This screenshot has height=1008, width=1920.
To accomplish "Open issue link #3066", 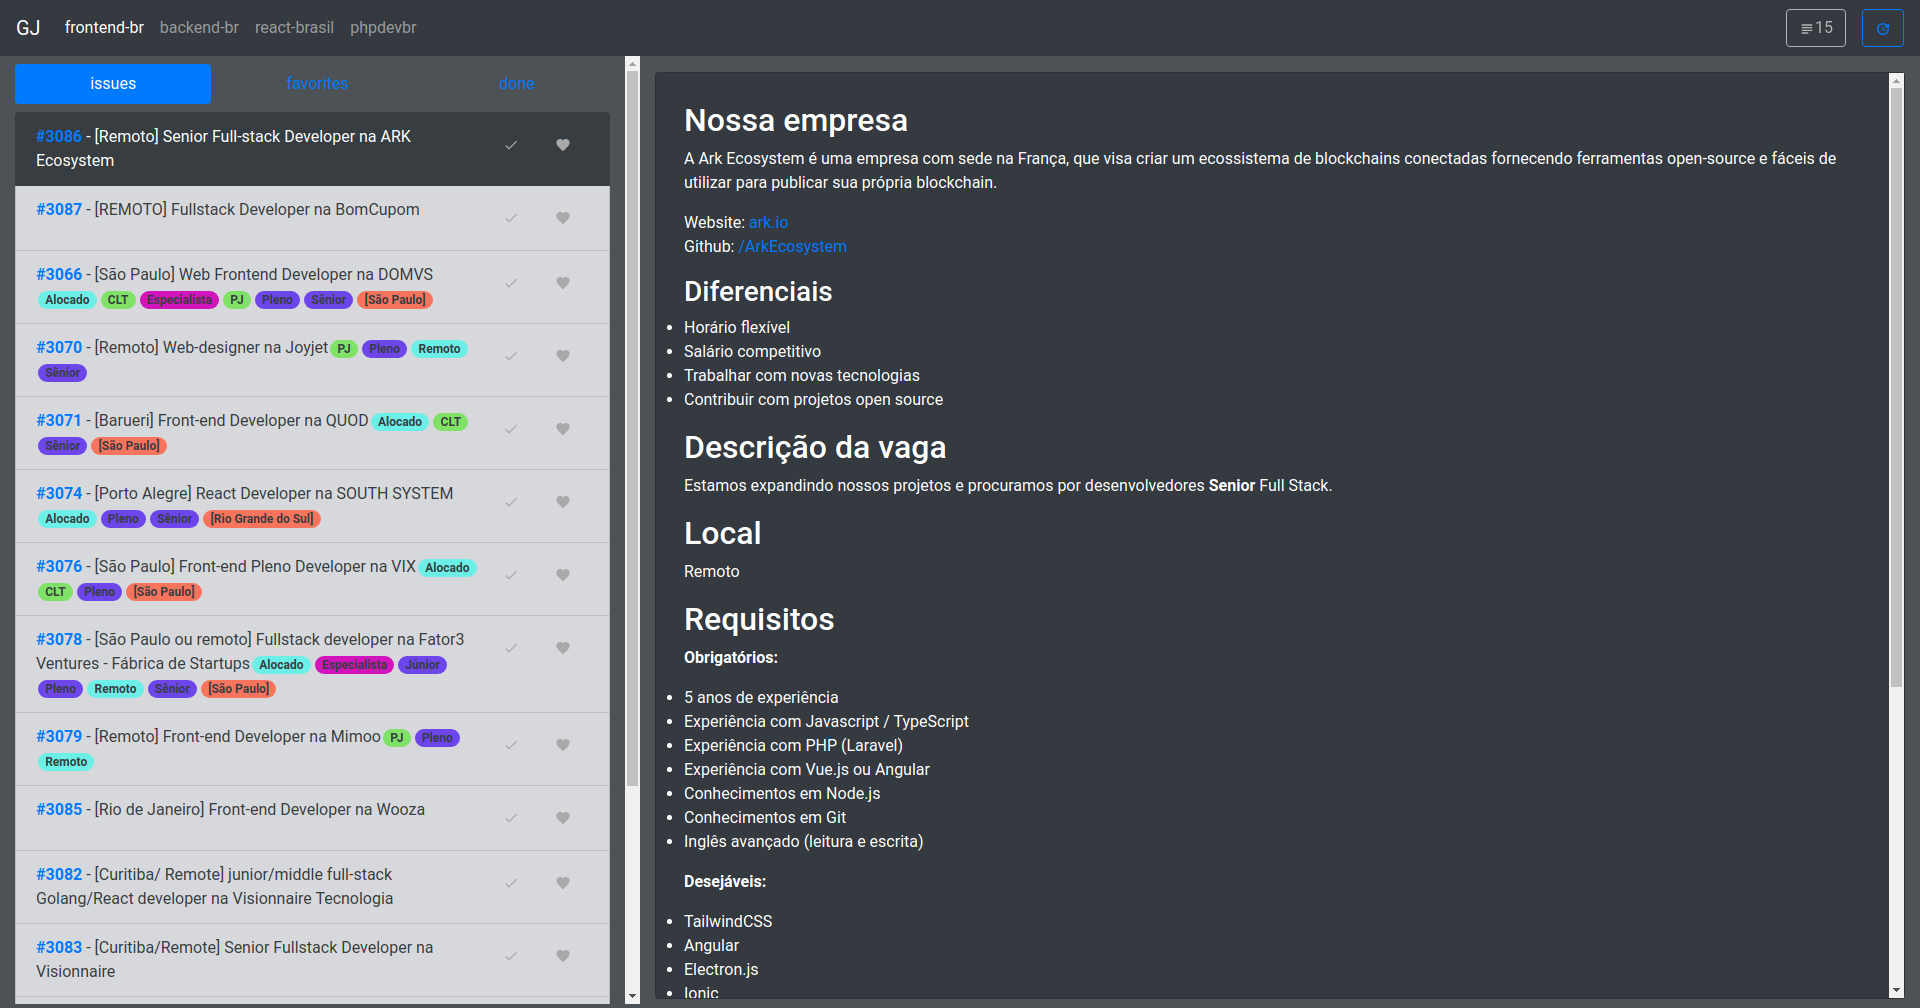I will click(x=59, y=274).
